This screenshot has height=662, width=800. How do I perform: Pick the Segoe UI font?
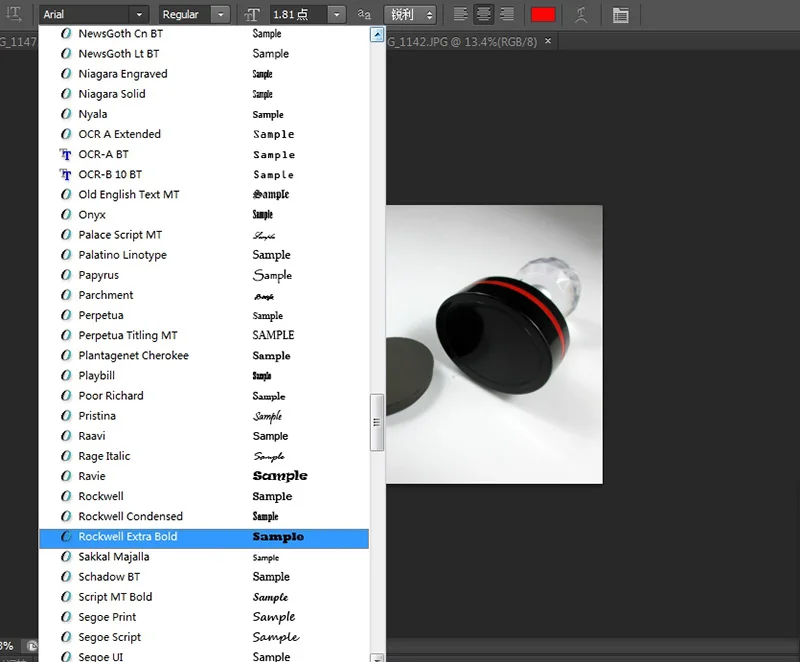[x=204, y=655]
